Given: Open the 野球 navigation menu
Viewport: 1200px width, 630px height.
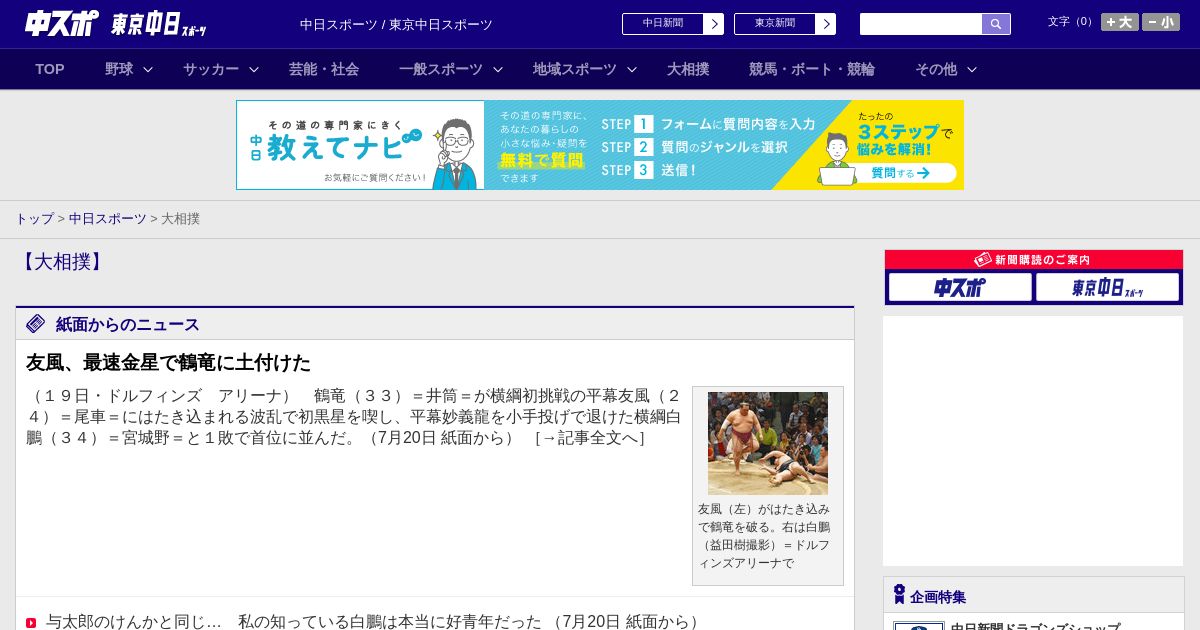Looking at the screenshot, I should (119, 69).
